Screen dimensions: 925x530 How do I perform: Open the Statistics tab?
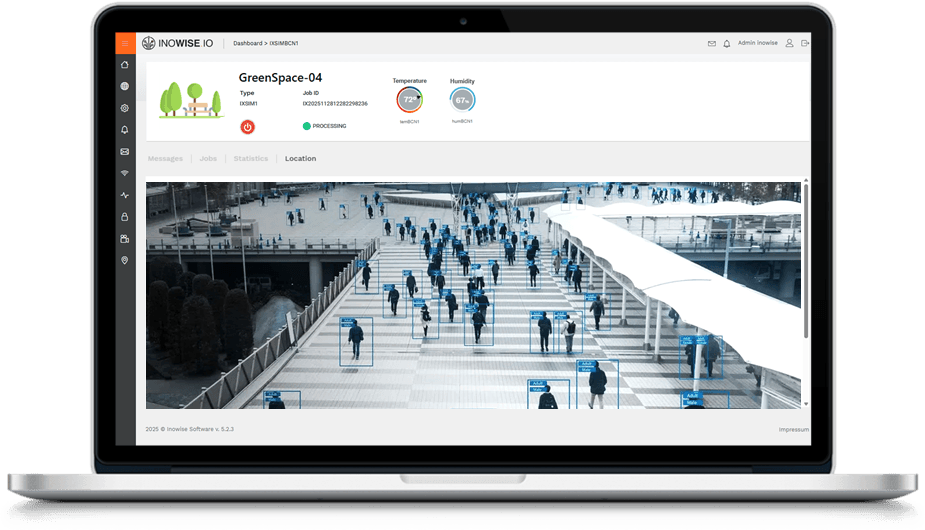(250, 159)
